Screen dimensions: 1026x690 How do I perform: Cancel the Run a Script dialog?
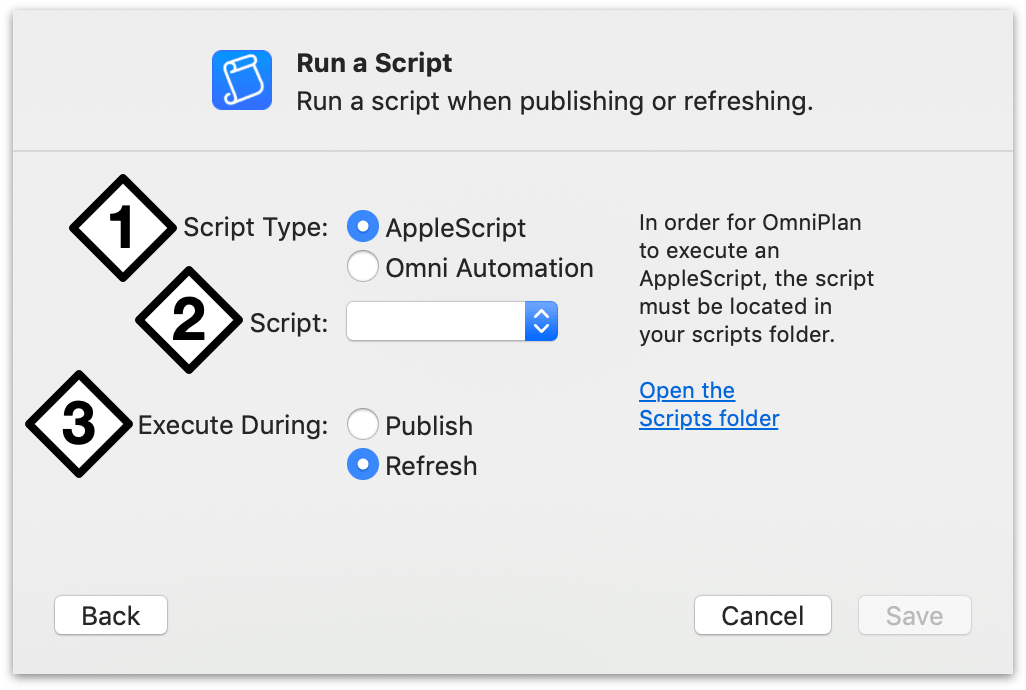tap(763, 615)
